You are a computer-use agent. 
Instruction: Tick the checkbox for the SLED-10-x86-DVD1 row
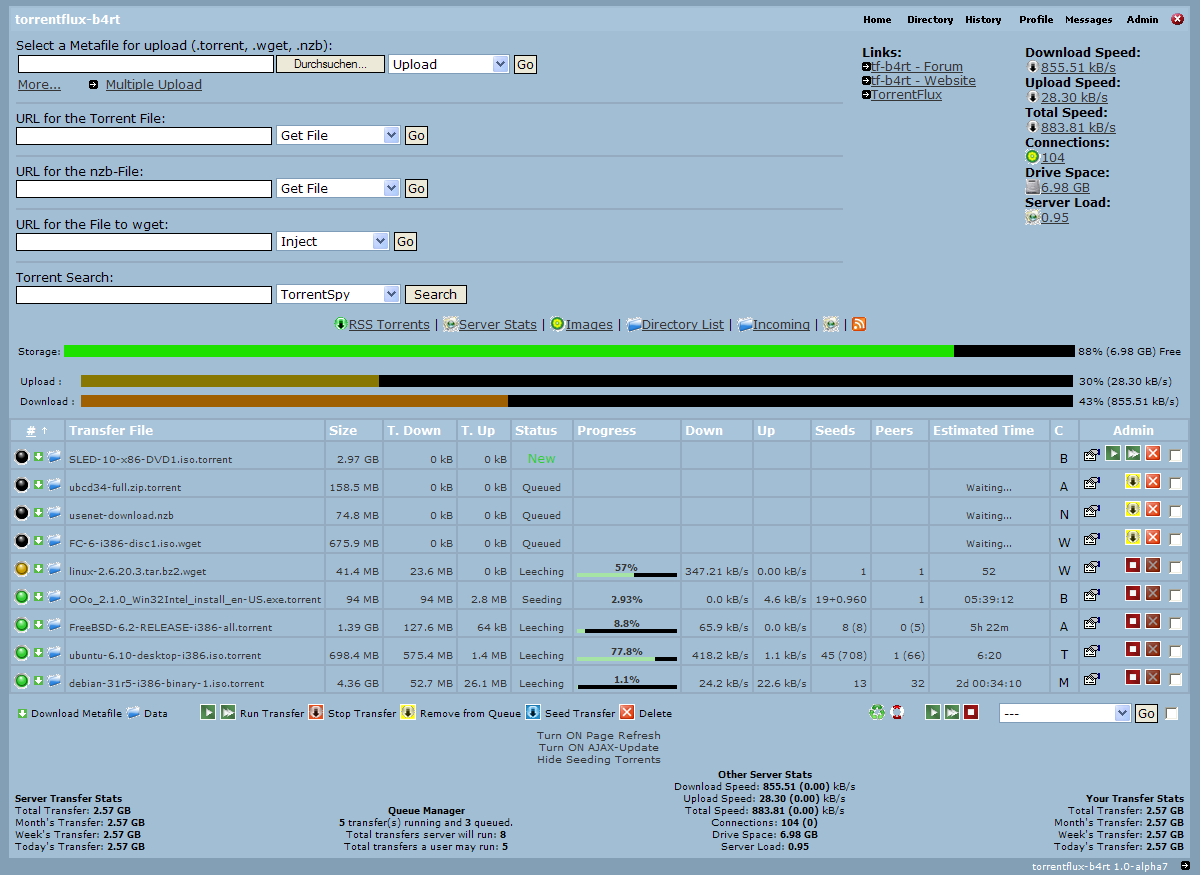[1175, 456]
